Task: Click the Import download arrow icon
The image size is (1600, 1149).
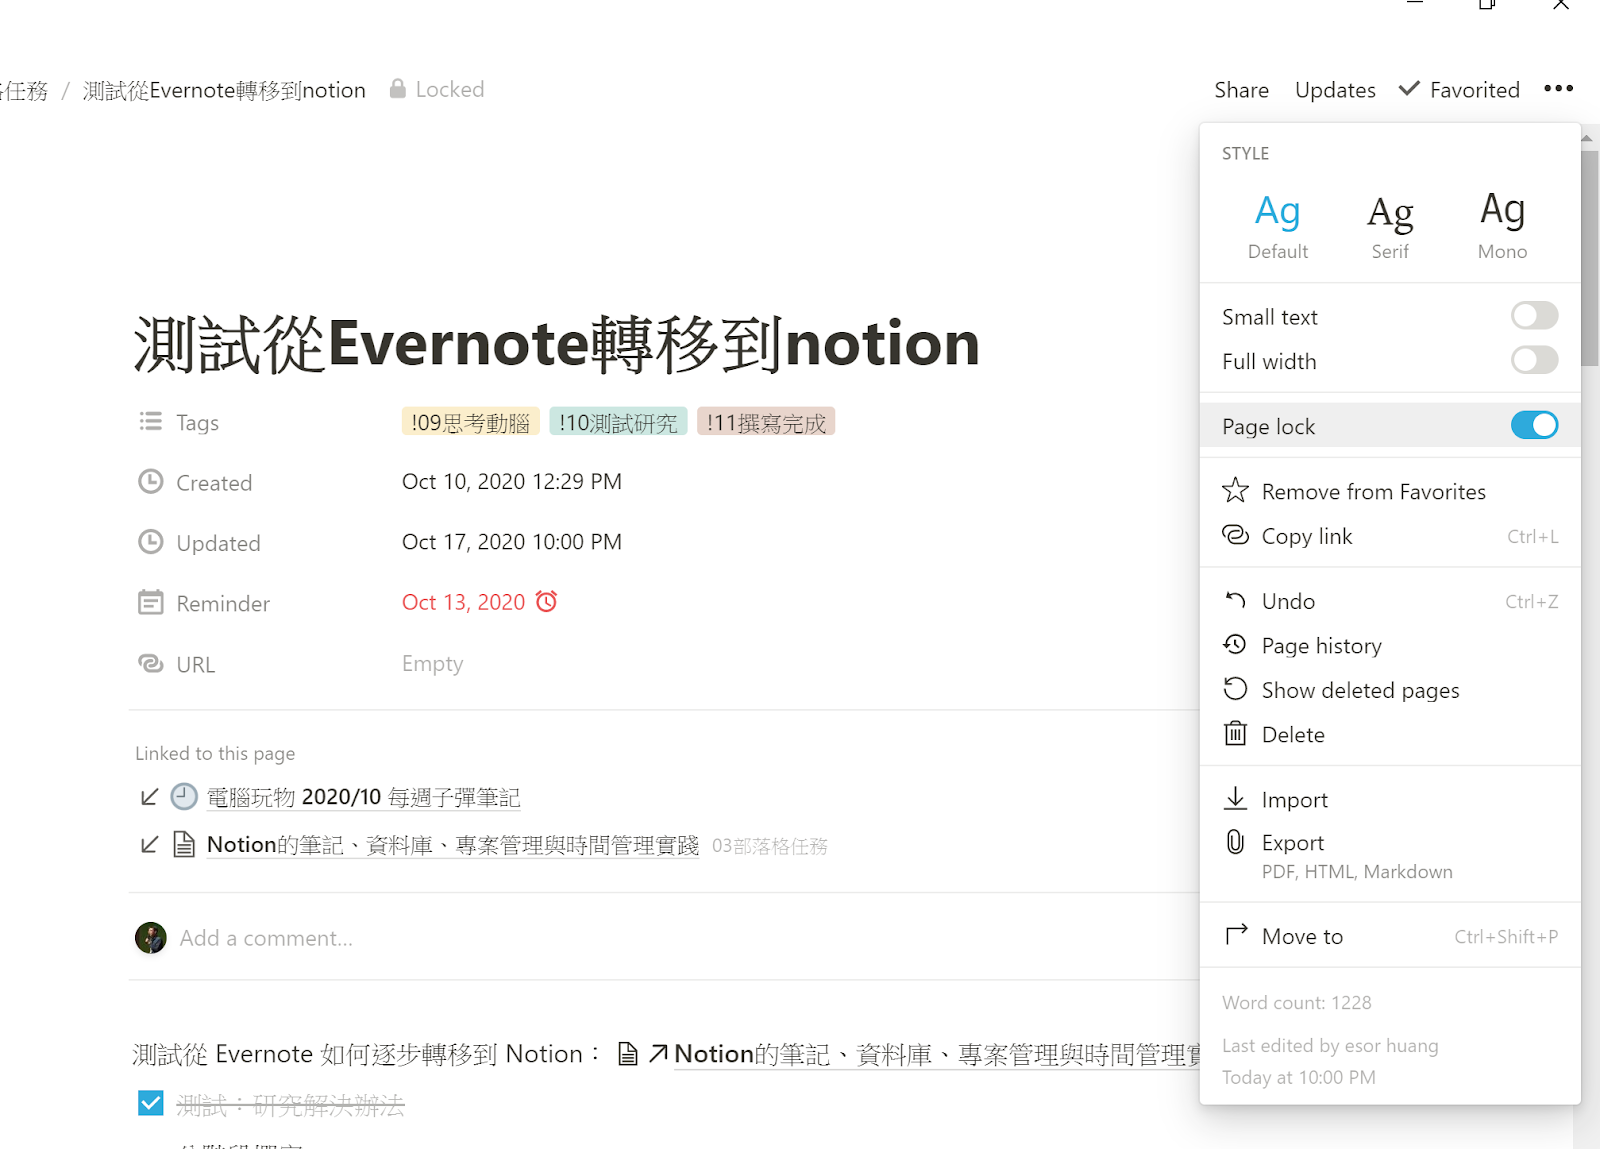Action: click(1235, 798)
